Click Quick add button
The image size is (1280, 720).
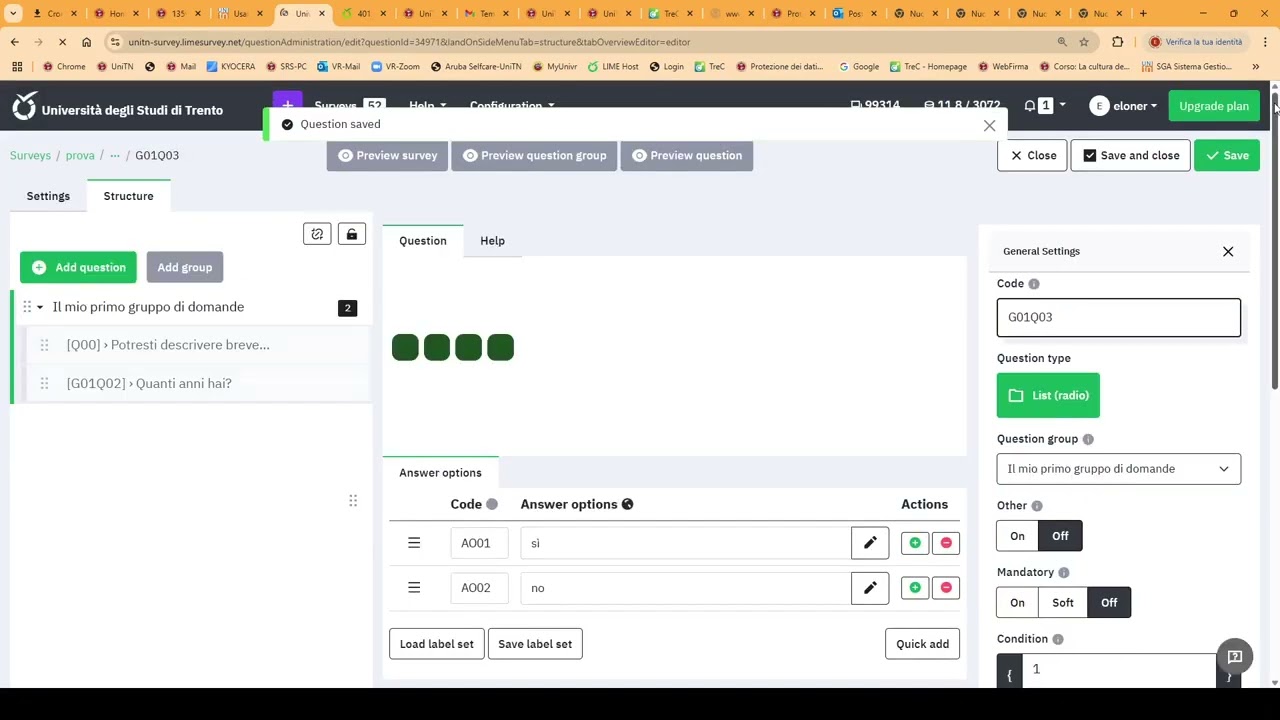click(x=922, y=644)
